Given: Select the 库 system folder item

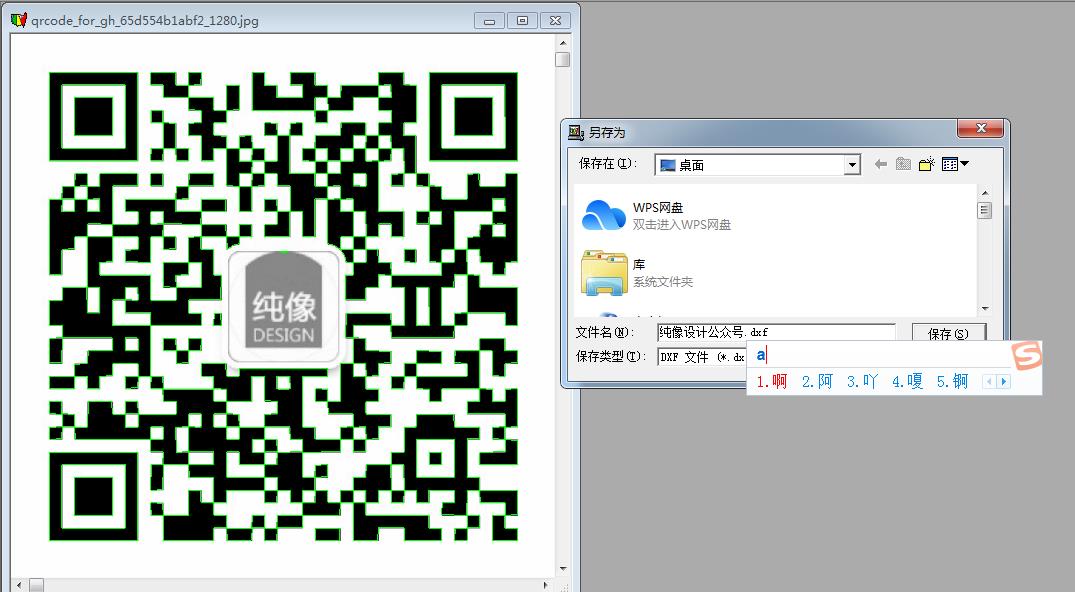Looking at the screenshot, I should 638,272.
